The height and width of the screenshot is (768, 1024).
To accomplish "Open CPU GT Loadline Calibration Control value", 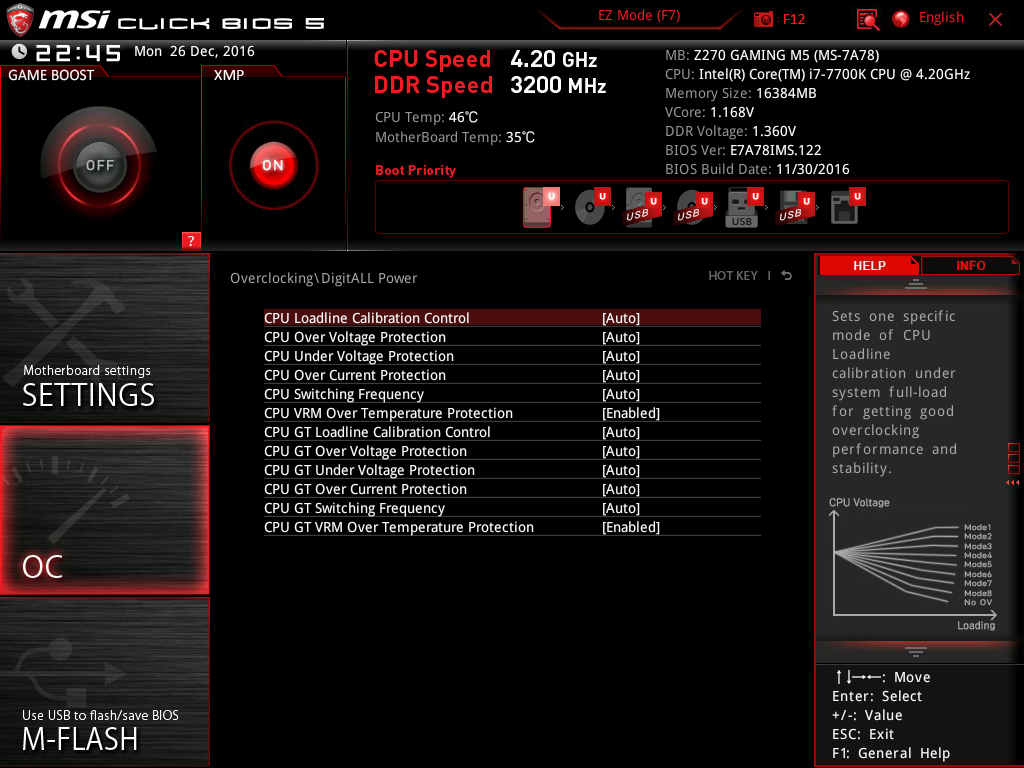I will point(620,432).
